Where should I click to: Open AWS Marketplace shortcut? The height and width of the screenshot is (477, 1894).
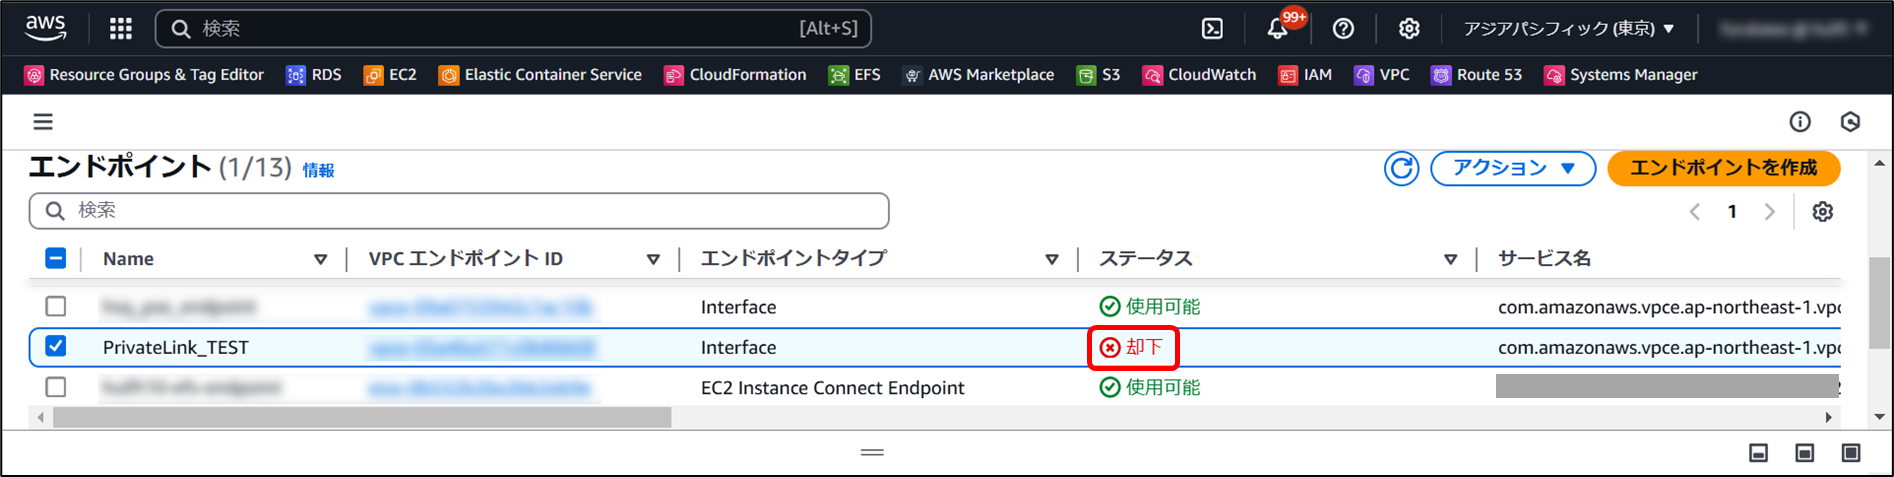[978, 75]
